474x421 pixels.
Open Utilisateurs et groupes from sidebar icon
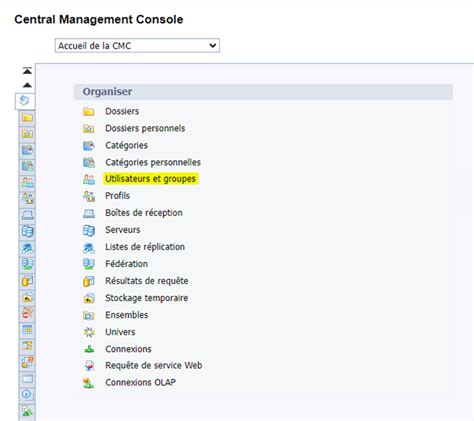pos(27,182)
